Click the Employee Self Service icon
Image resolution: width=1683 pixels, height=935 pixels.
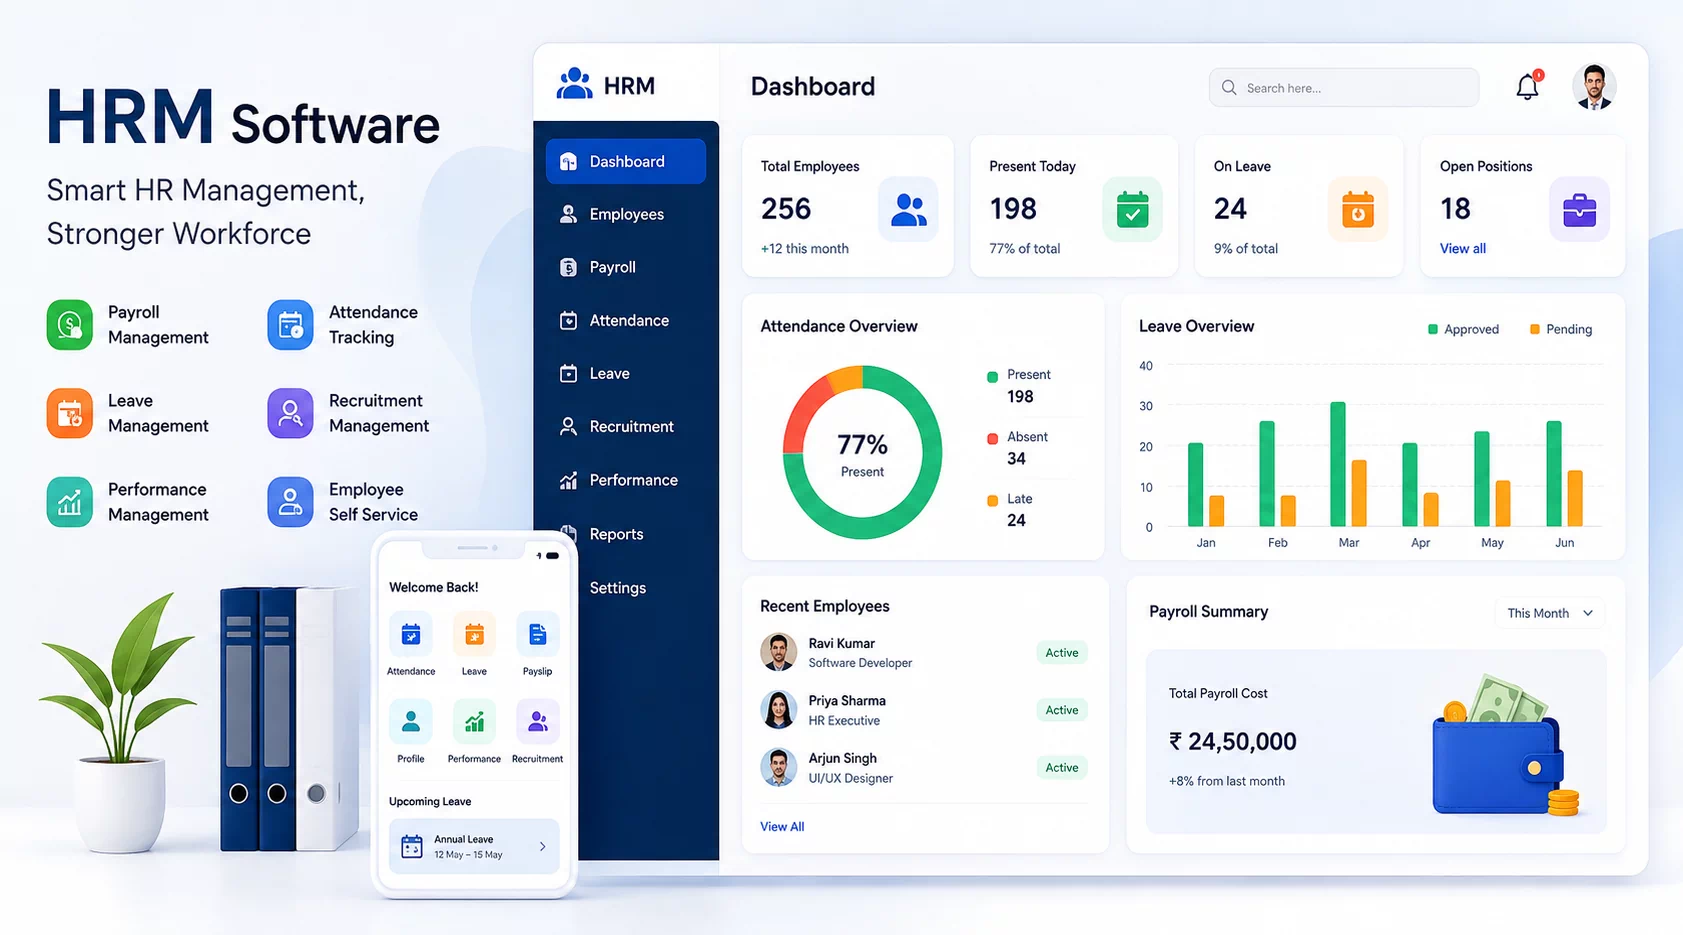(290, 502)
